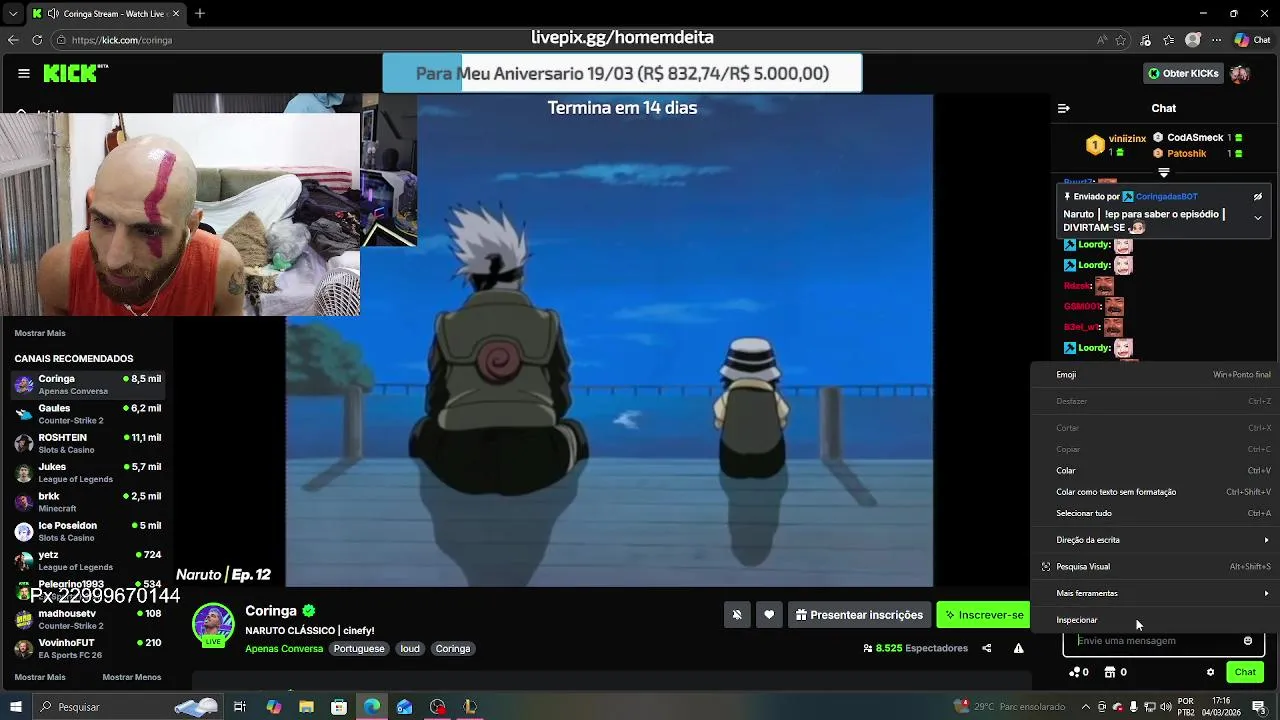This screenshot has height=720, width=1280.
Task: Open recommended channel Gaules
Action: pyautogui.click(x=88, y=414)
